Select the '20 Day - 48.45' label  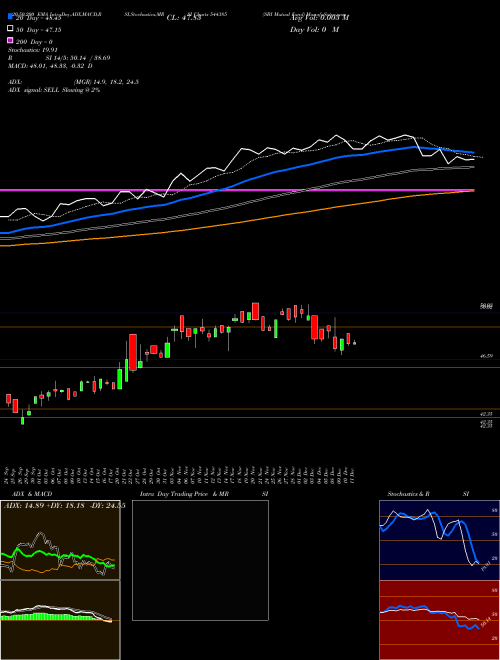[x=38, y=18]
